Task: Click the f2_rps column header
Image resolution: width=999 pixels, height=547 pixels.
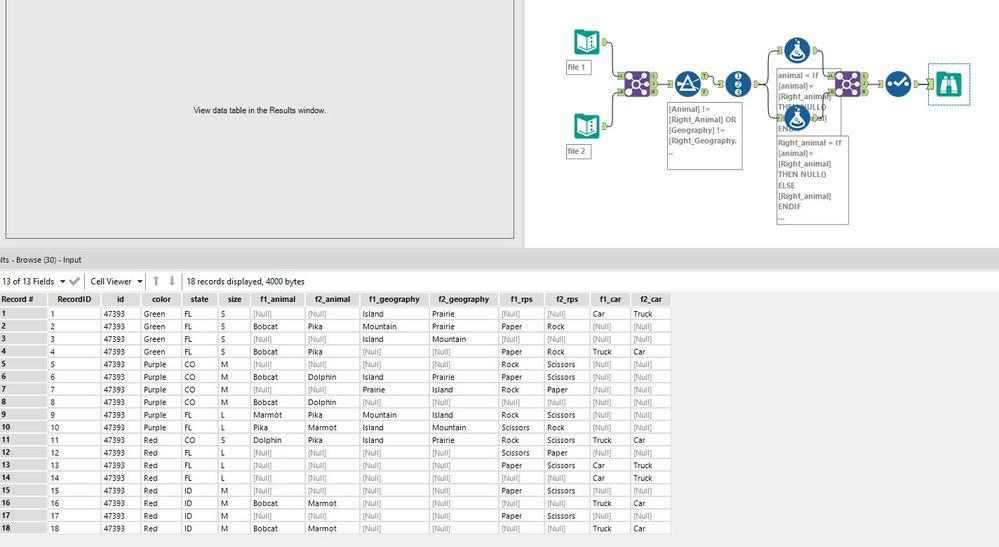Action: [x=567, y=299]
